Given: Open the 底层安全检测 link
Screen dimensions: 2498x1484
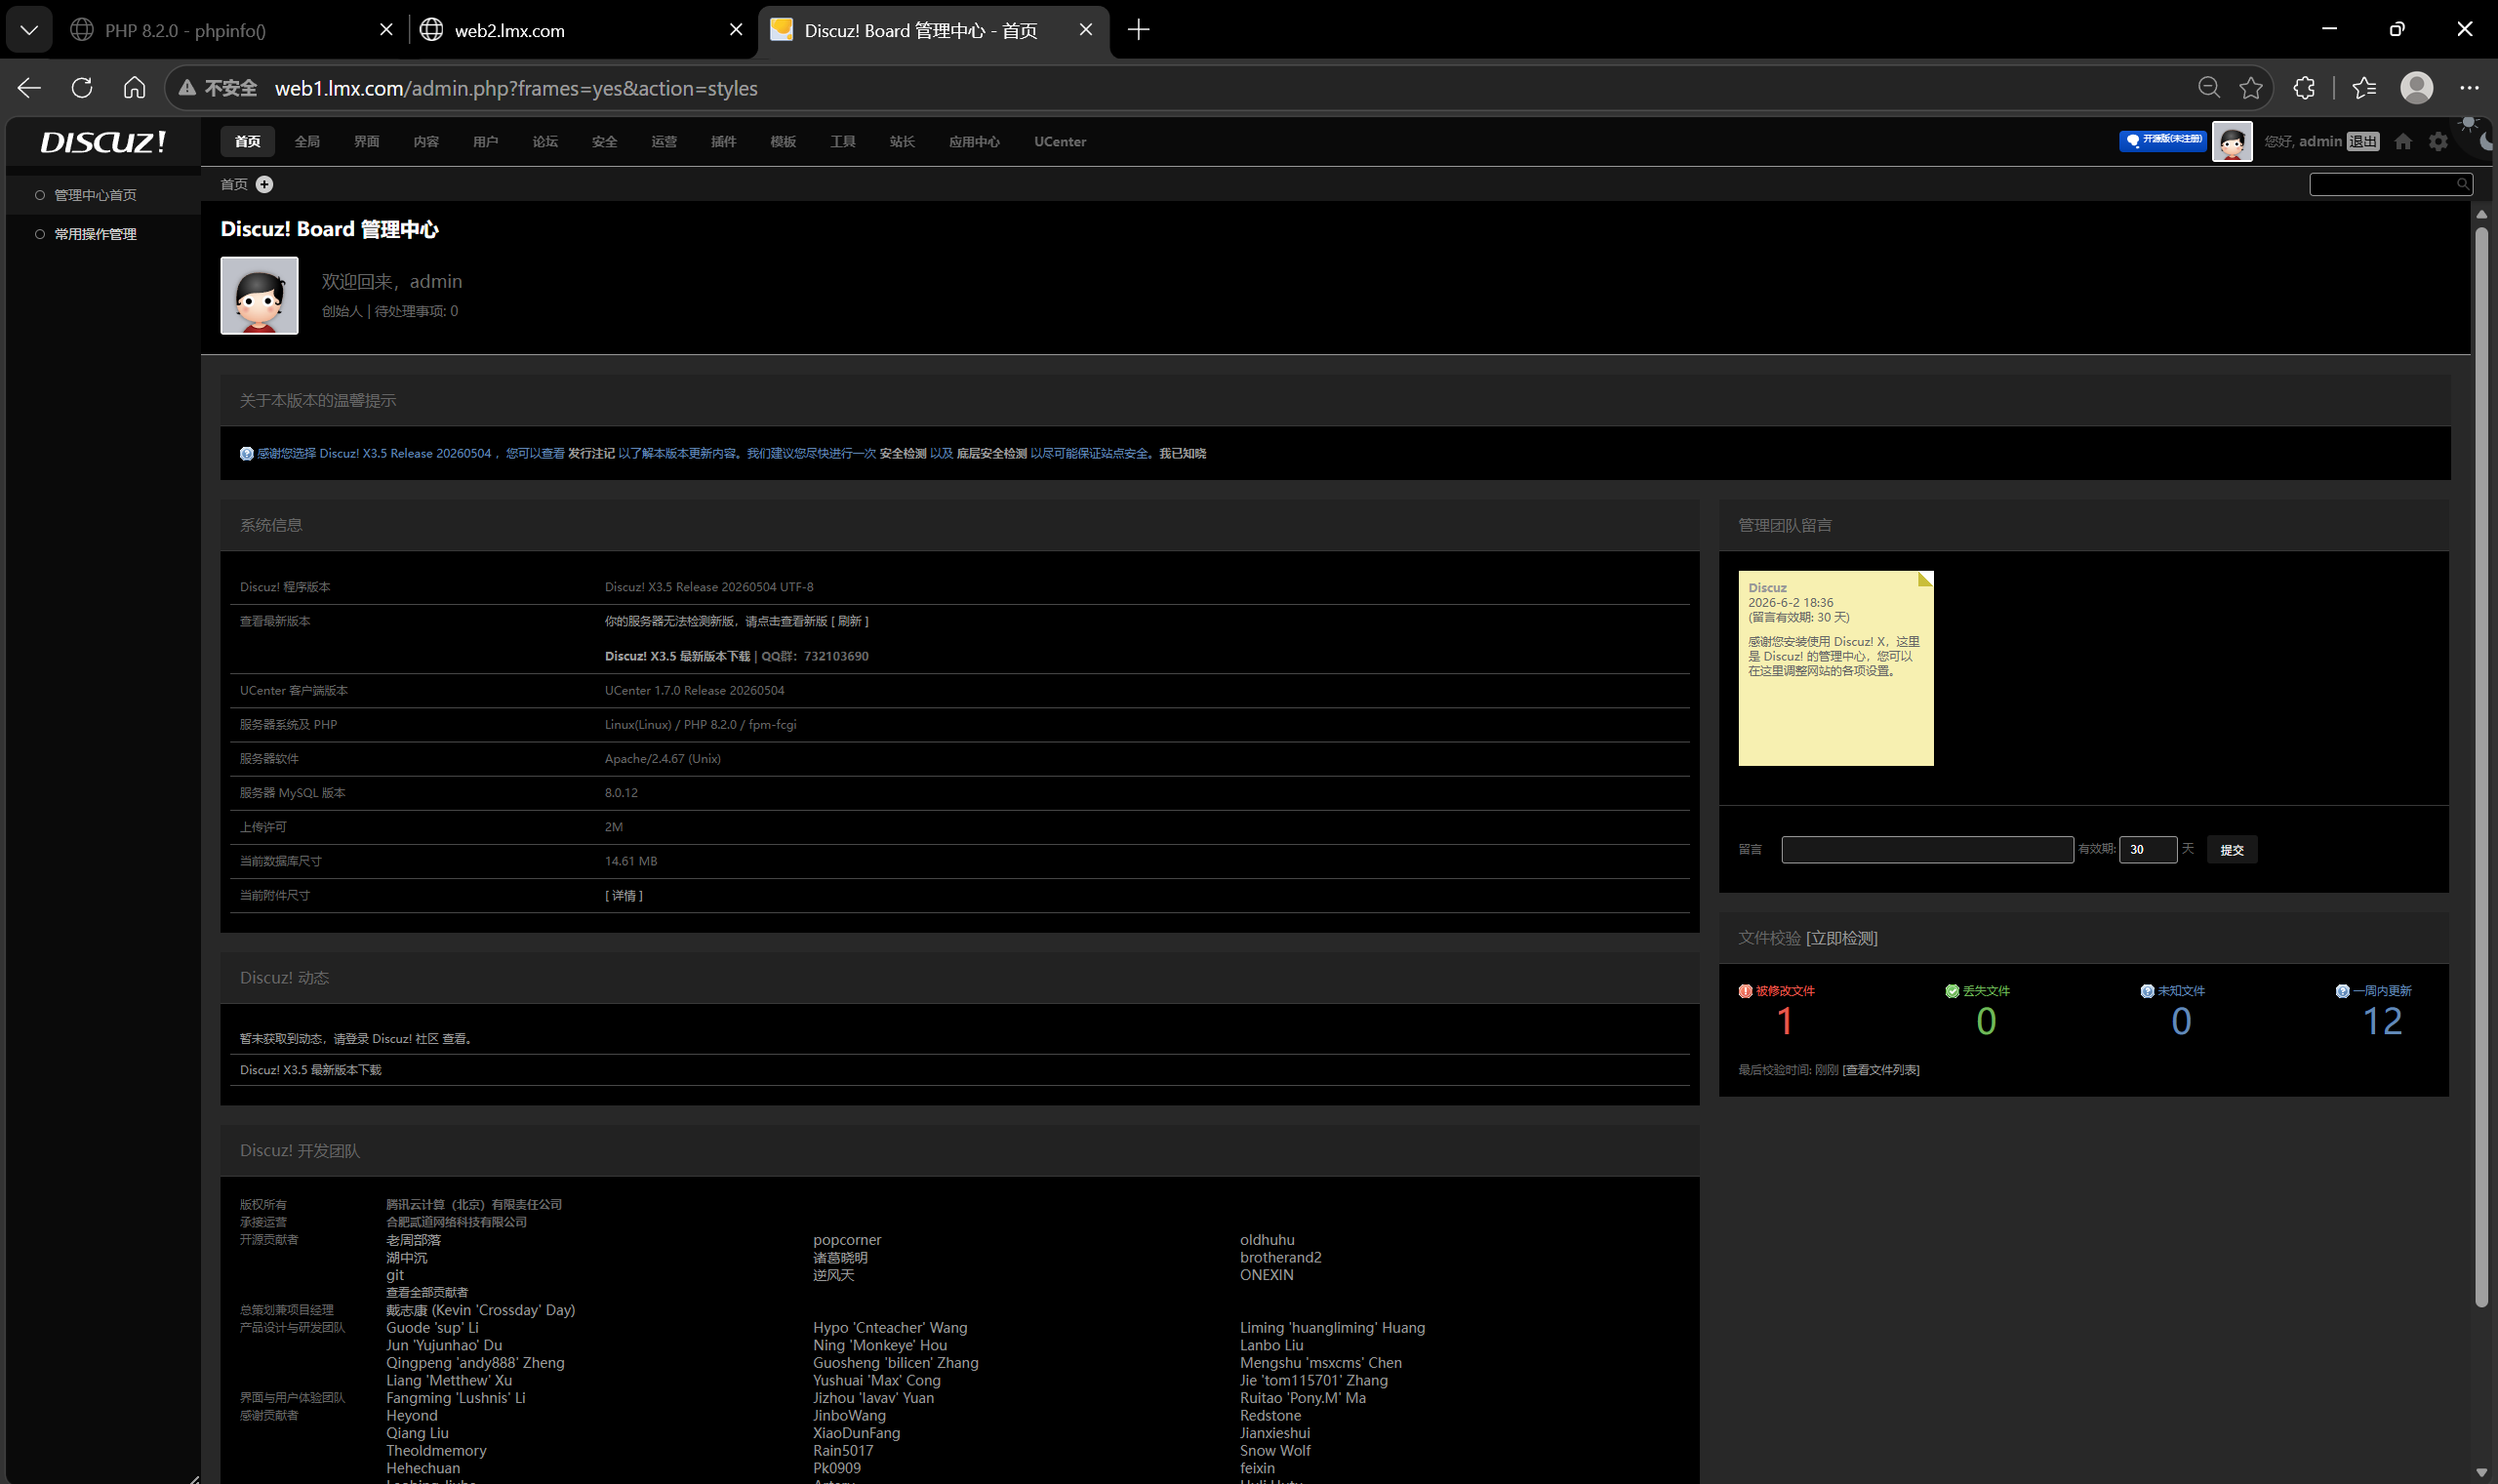Looking at the screenshot, I should (x=991, y=453).
